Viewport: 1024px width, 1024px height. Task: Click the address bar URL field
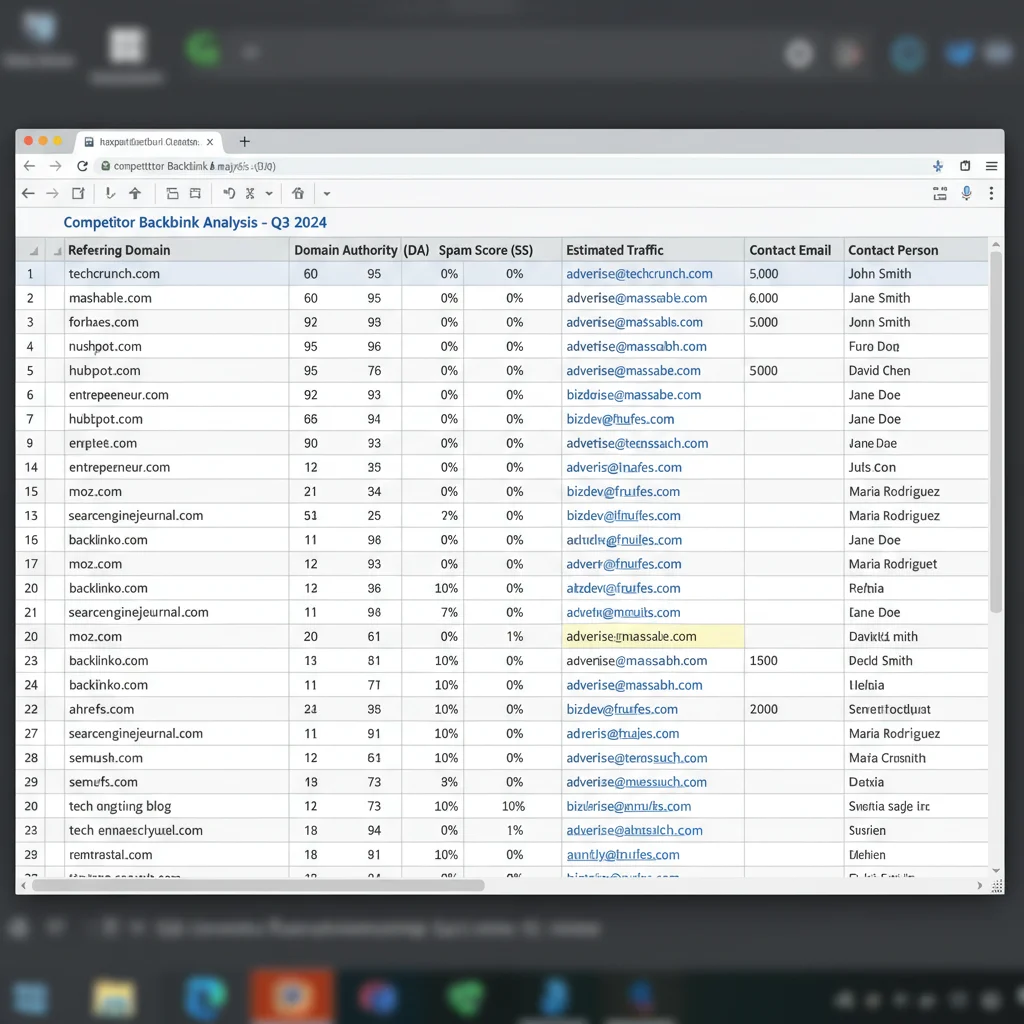pos(509,166)
